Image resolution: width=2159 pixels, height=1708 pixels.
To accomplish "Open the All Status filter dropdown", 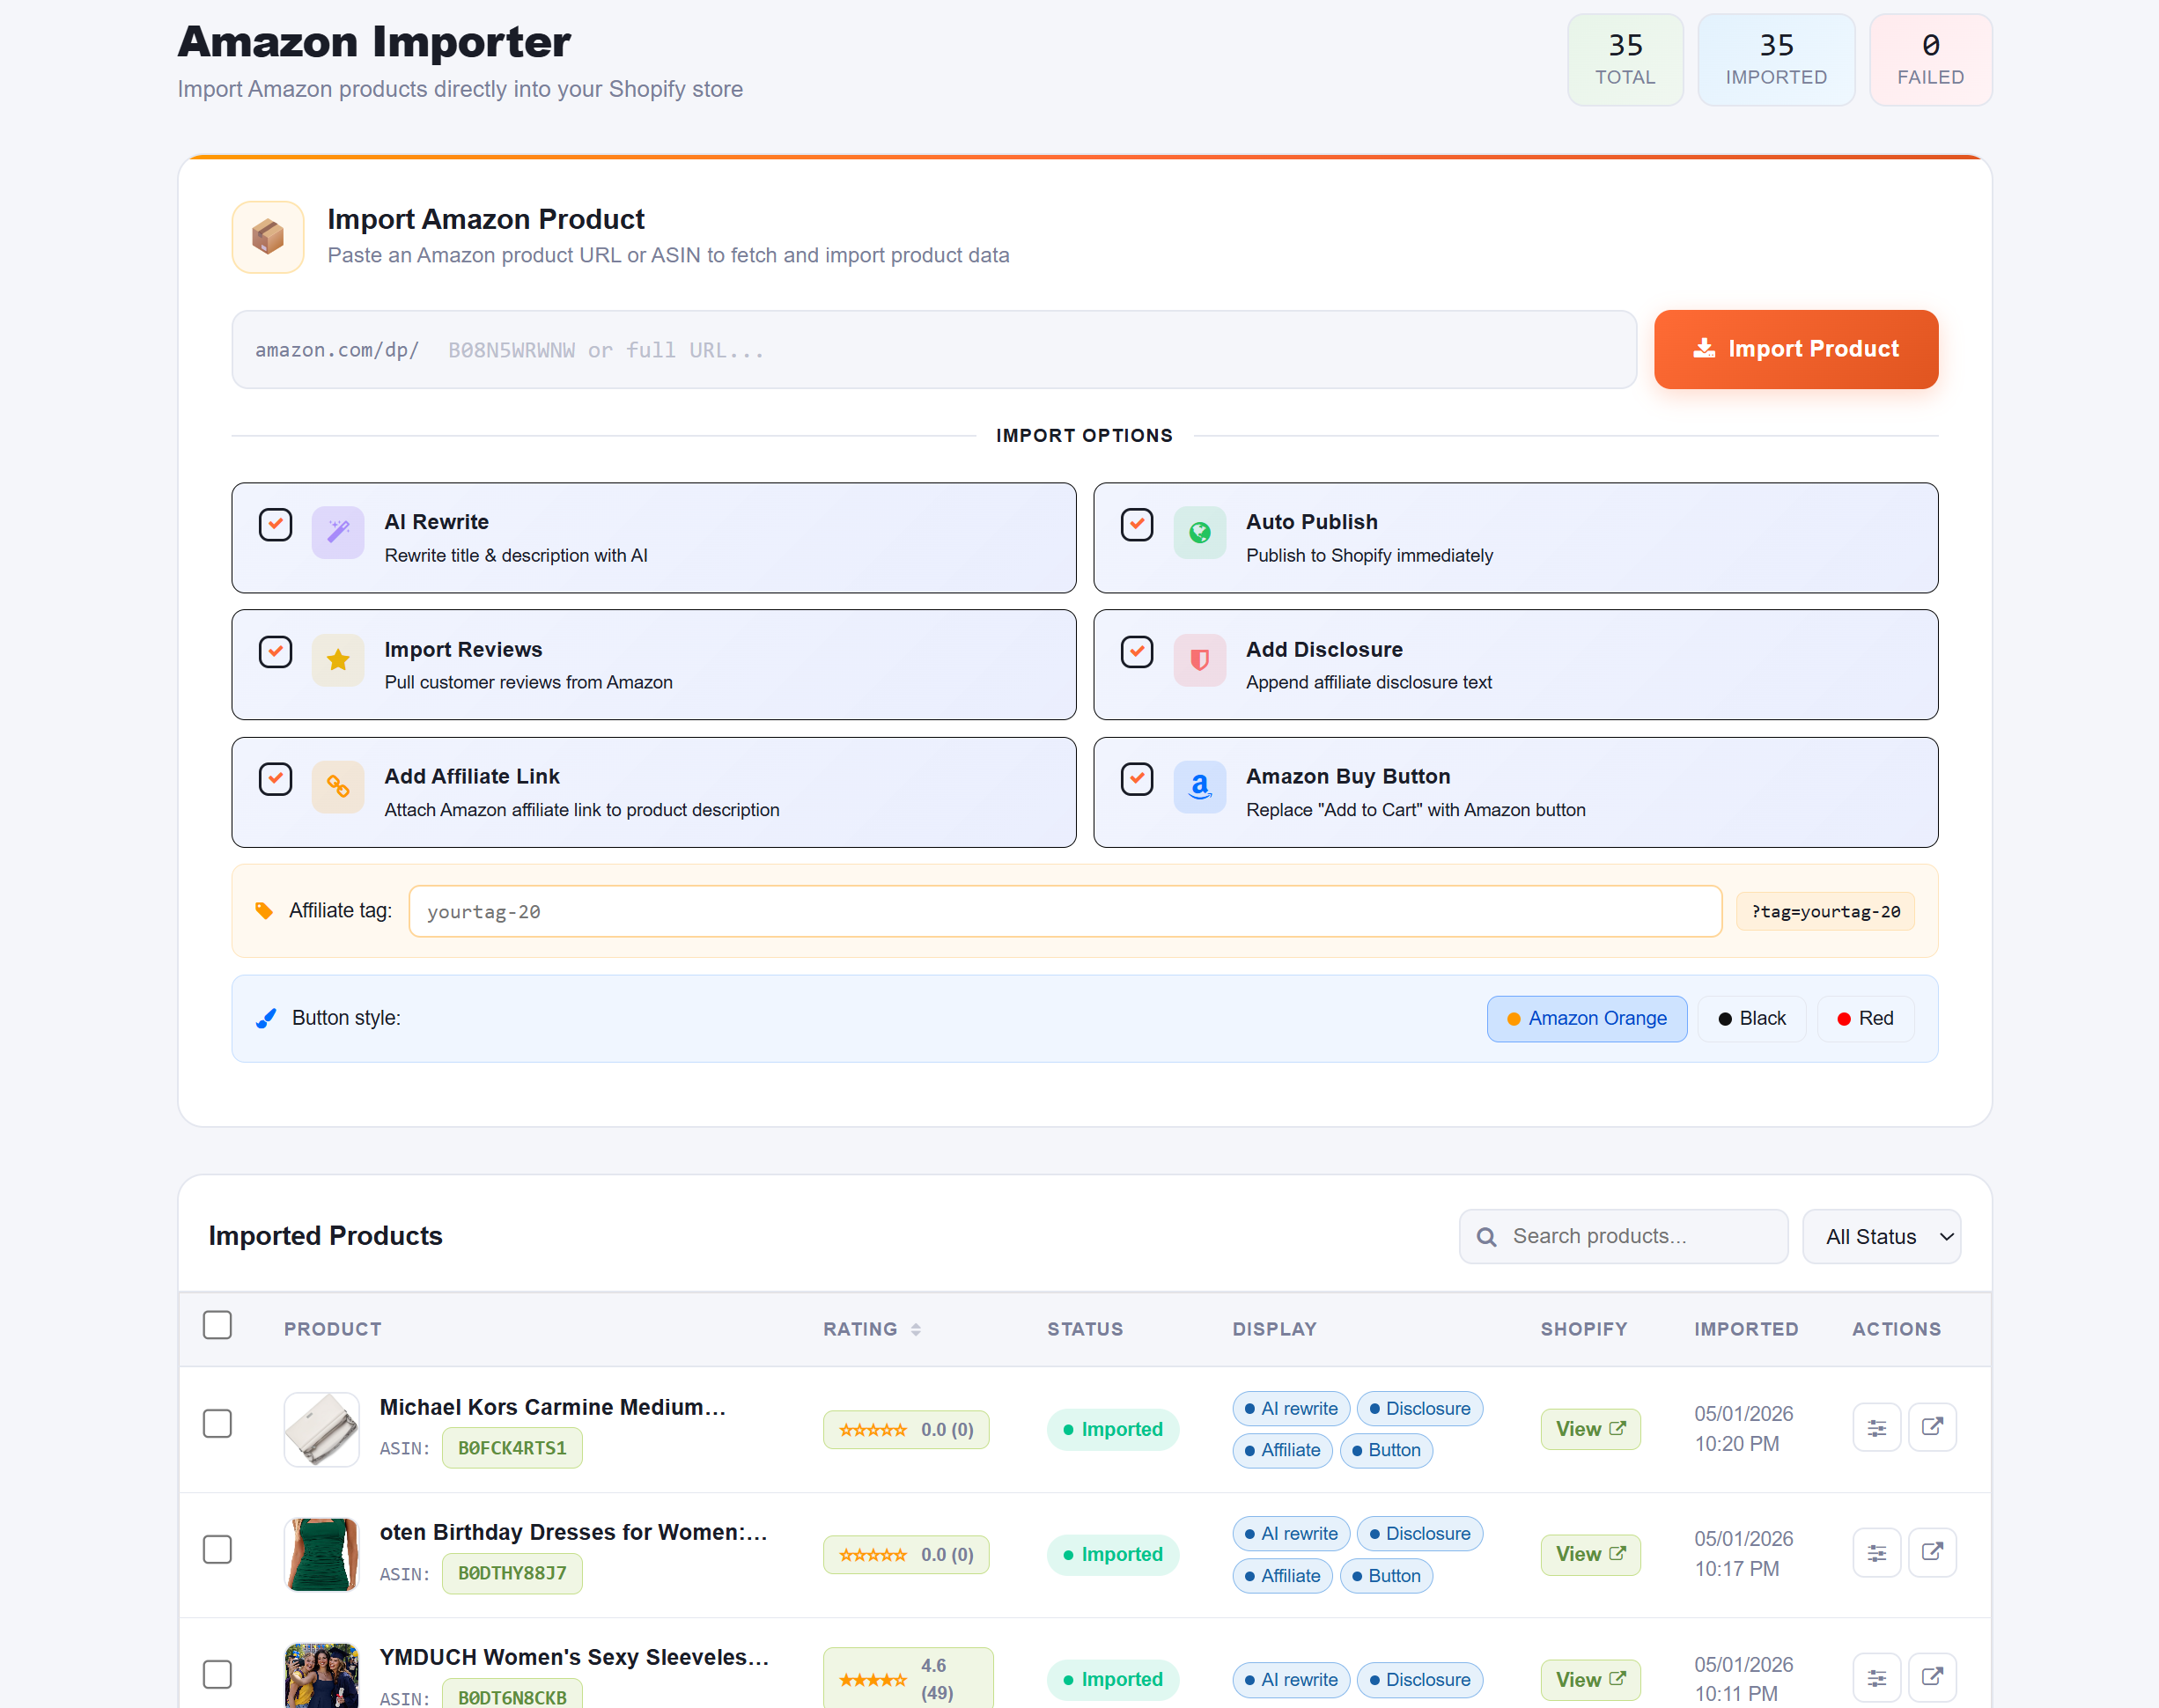I will coord(1881,1237).
